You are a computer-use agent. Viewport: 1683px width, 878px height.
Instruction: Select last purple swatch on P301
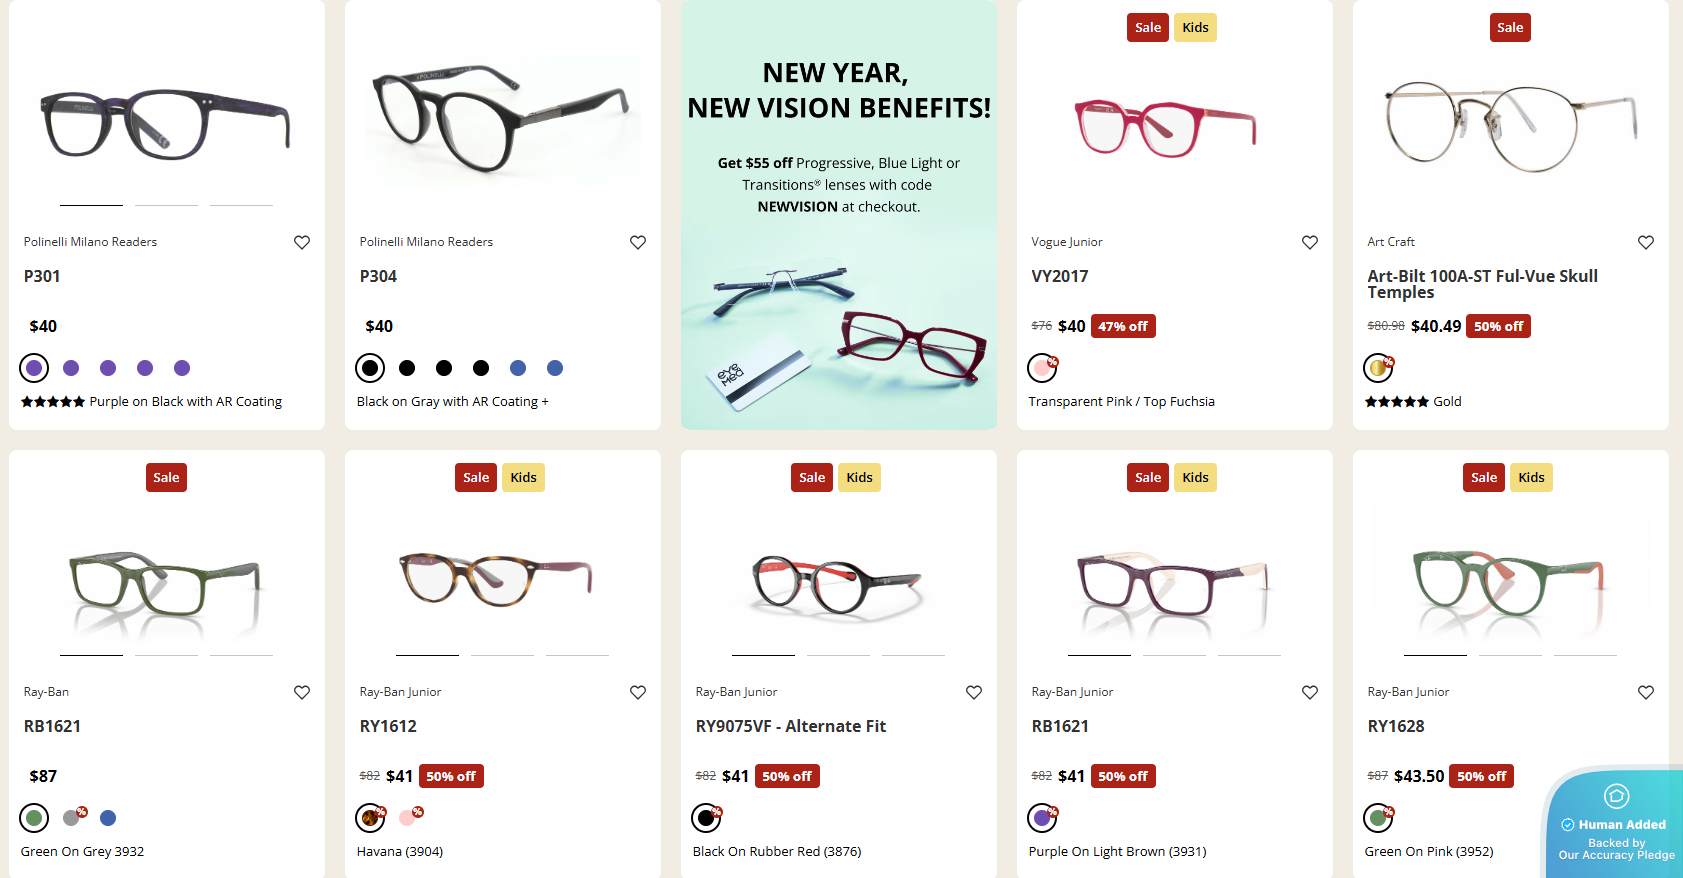(x=182, y=368)
